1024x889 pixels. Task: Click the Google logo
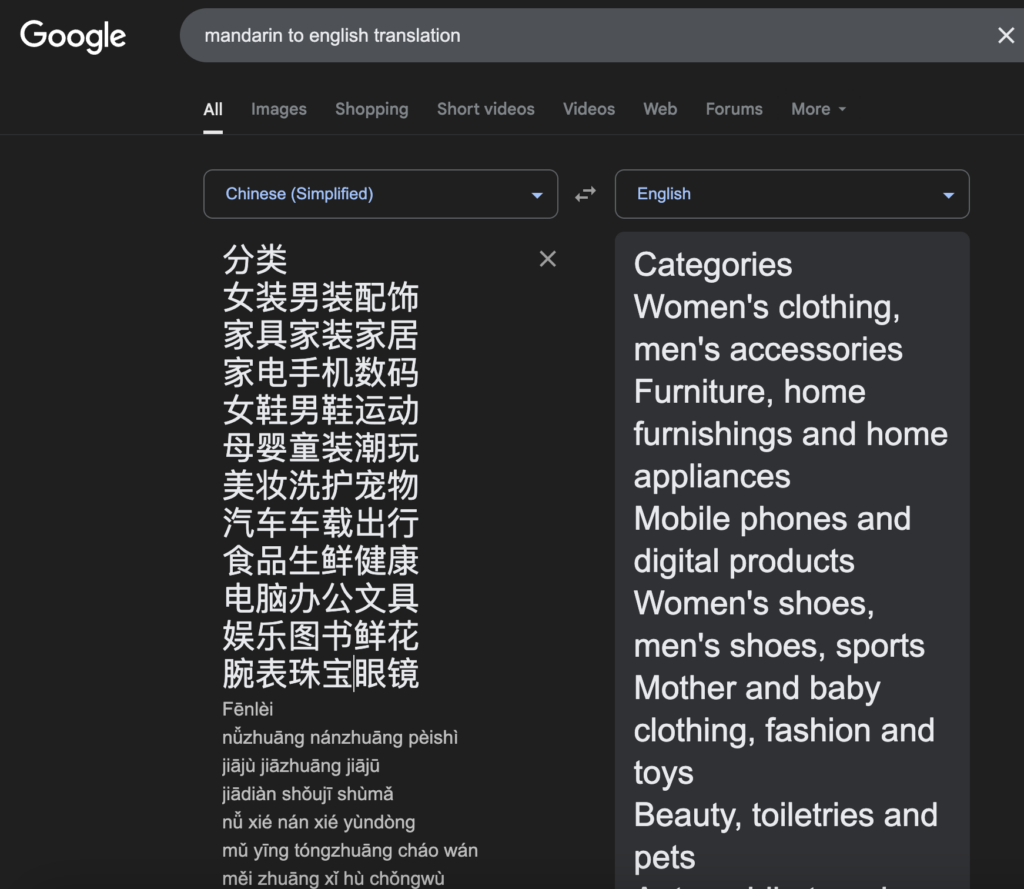[73, 36]
